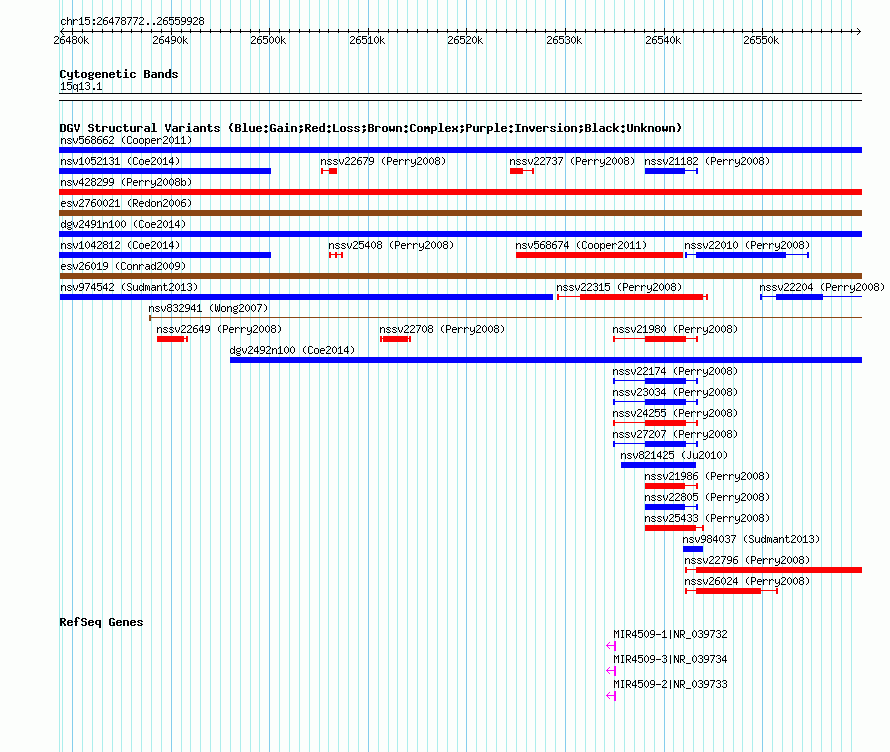
Task: Open the MIR4509-2|NR_039733 gene label
Action: pos(670,684)
